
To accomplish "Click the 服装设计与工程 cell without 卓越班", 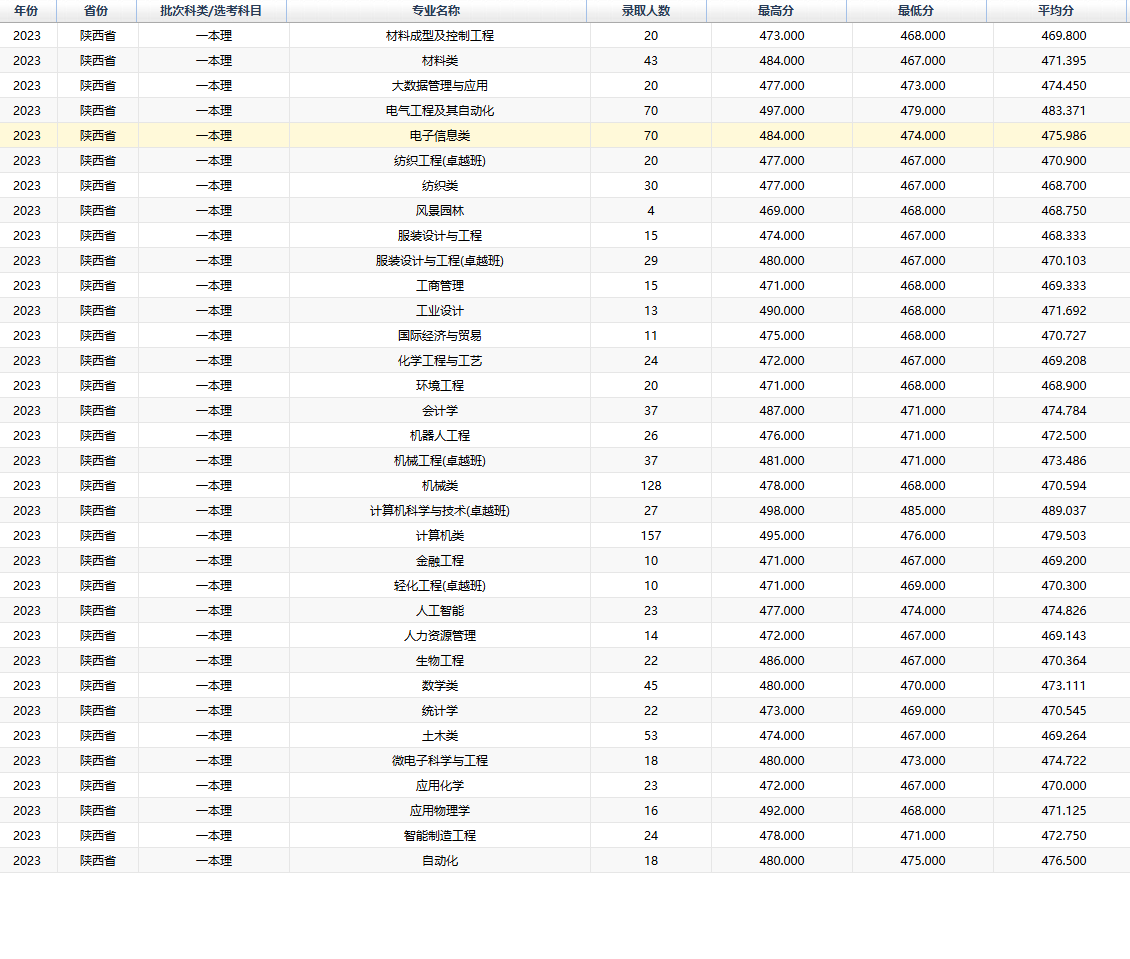I will coord(440,236).
